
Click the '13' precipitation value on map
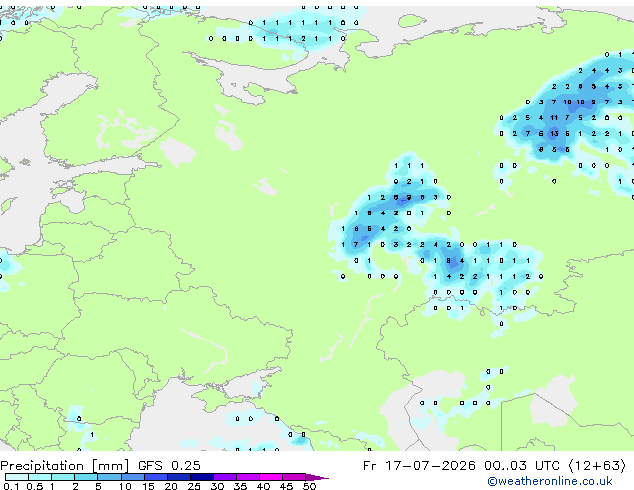point(554,133)
